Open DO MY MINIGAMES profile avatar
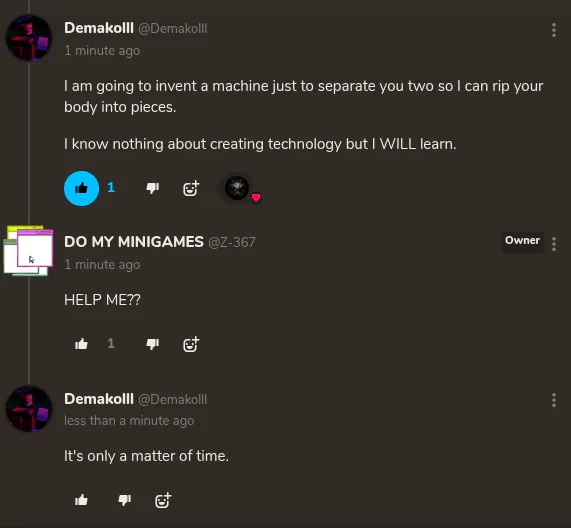This screenshot has width=571, height=528. pos(29,251)
